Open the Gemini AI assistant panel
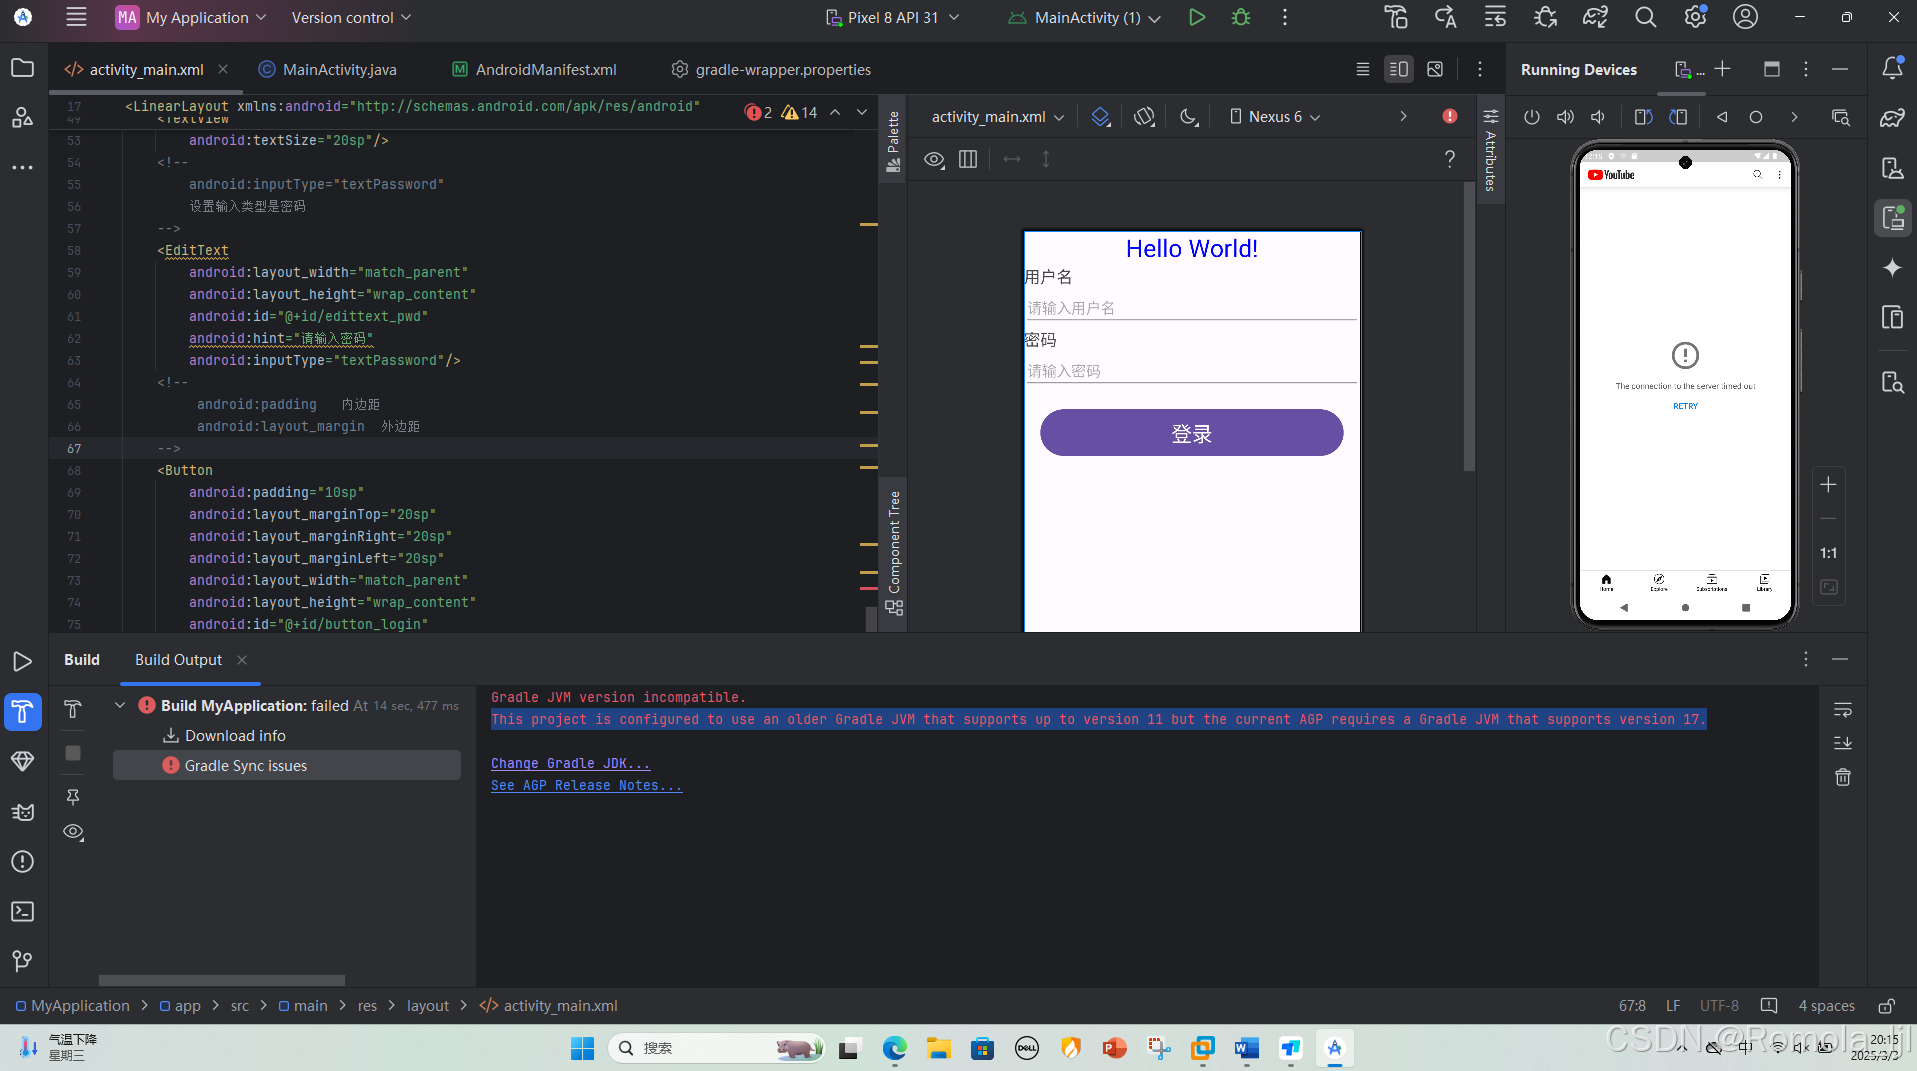The width and height of the screenshot is (1917, 1071). (x=1893, y=267)
